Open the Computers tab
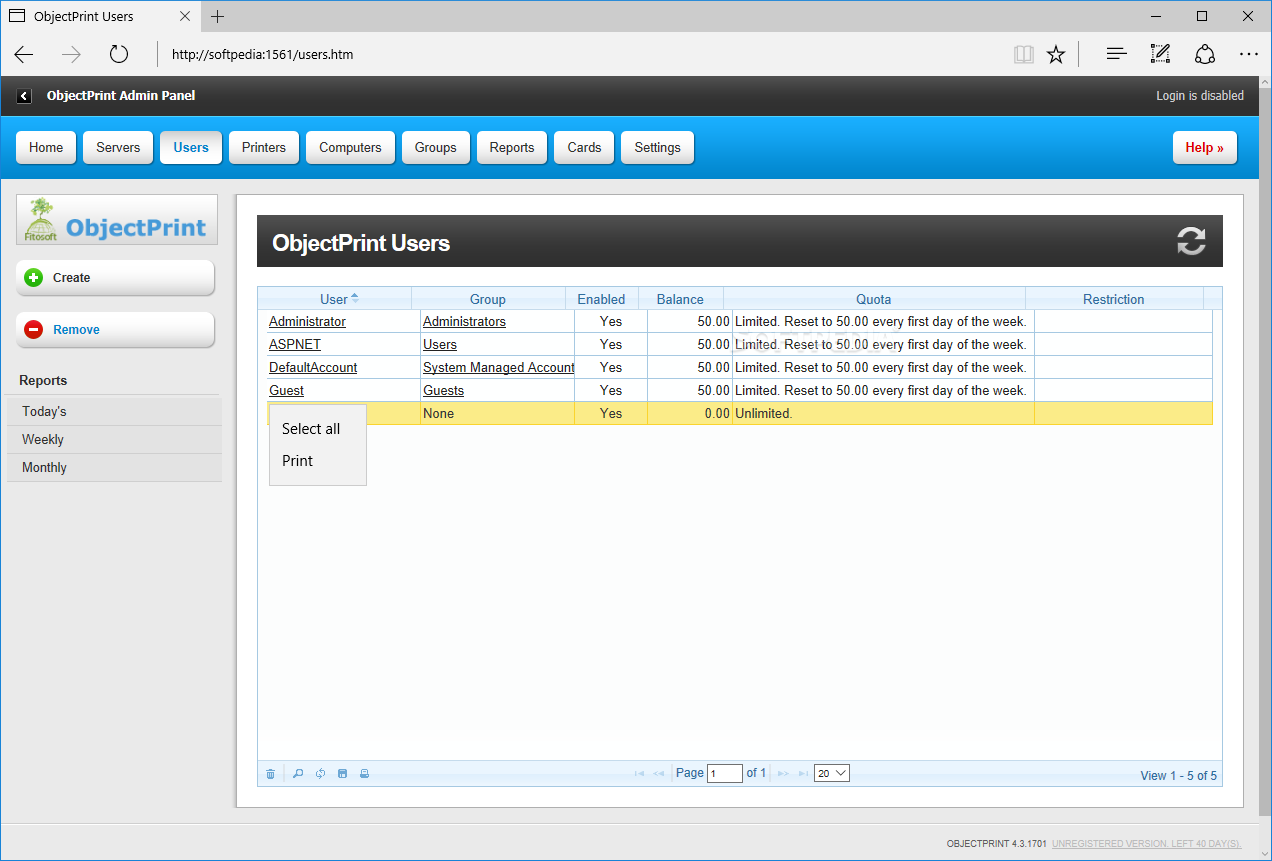 tap(350, 147)
